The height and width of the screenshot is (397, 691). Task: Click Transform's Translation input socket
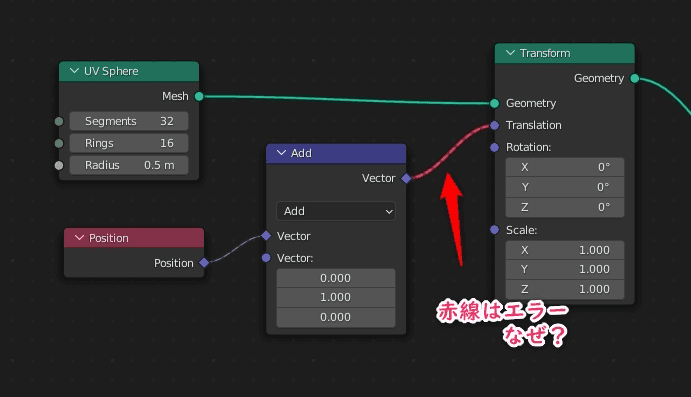point(494,126)
